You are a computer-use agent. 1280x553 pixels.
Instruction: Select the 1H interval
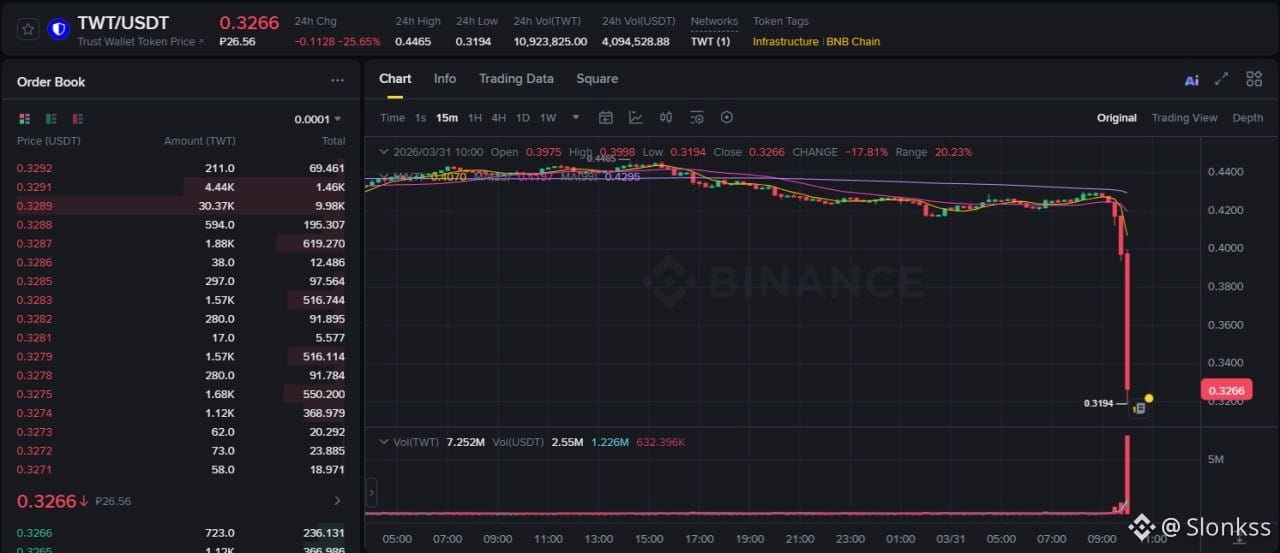click(475, 118)
